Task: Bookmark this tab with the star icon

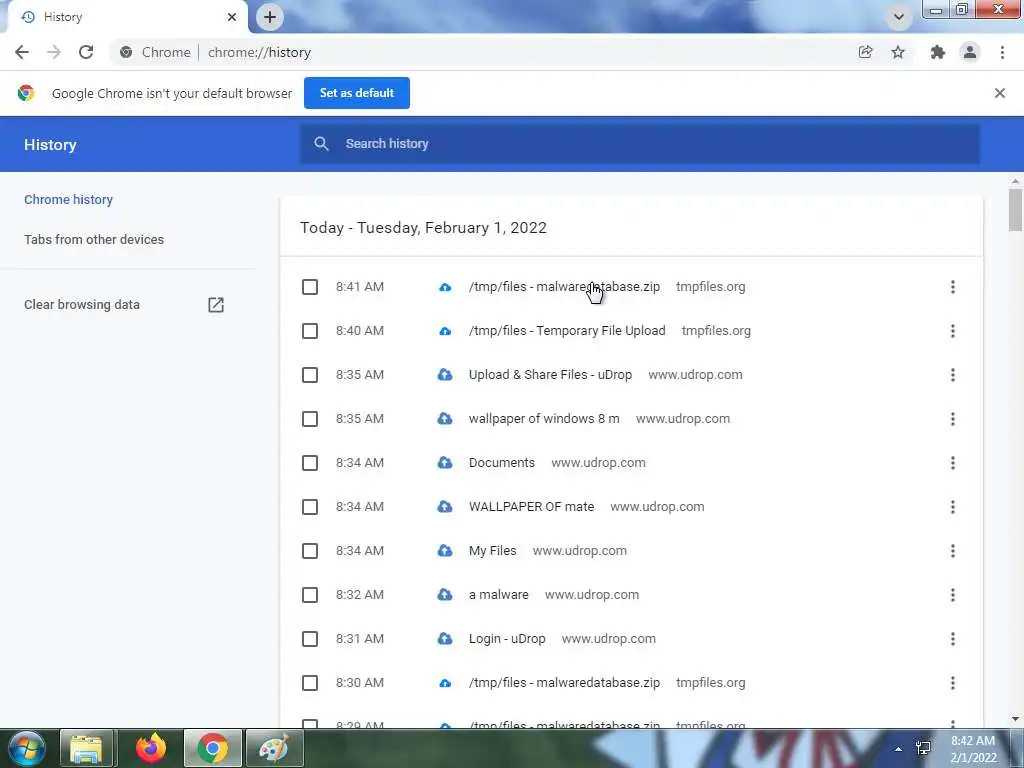Action: tap(898, 52)
